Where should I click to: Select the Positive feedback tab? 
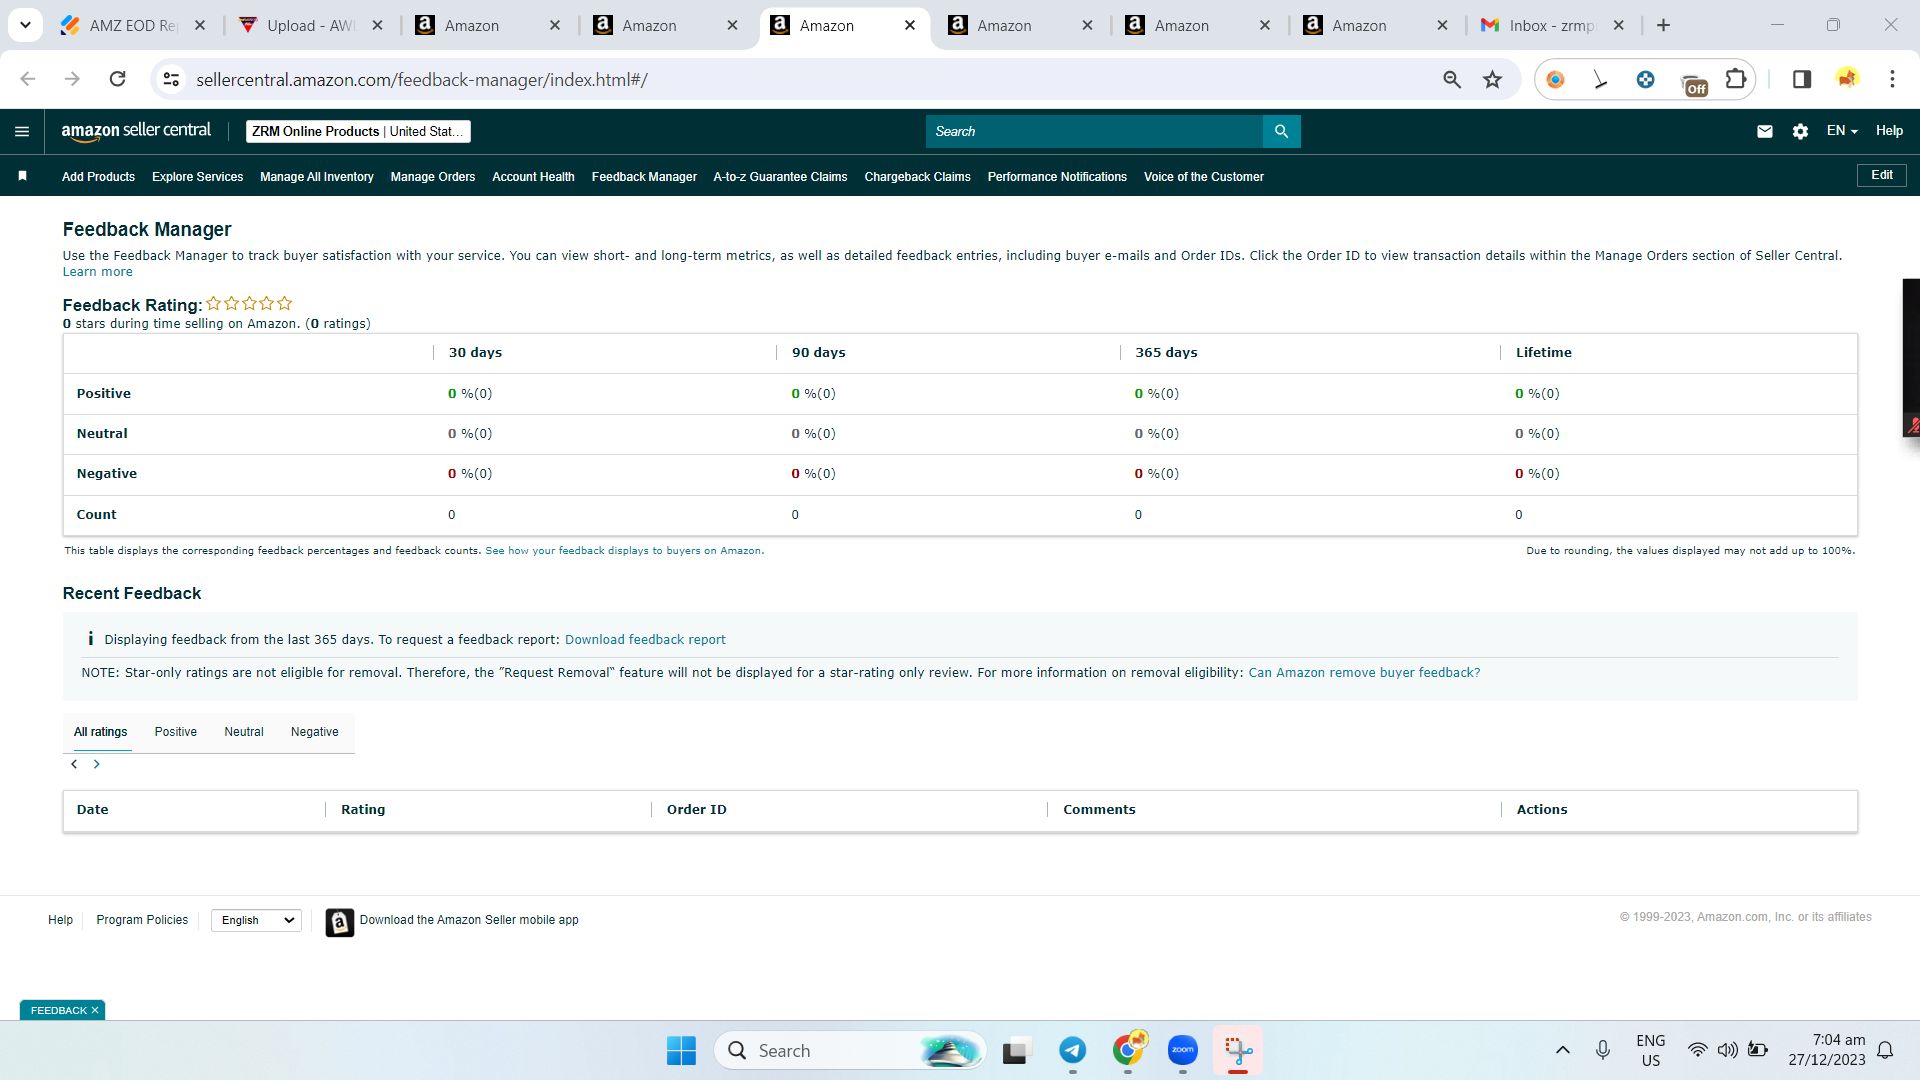176,732
